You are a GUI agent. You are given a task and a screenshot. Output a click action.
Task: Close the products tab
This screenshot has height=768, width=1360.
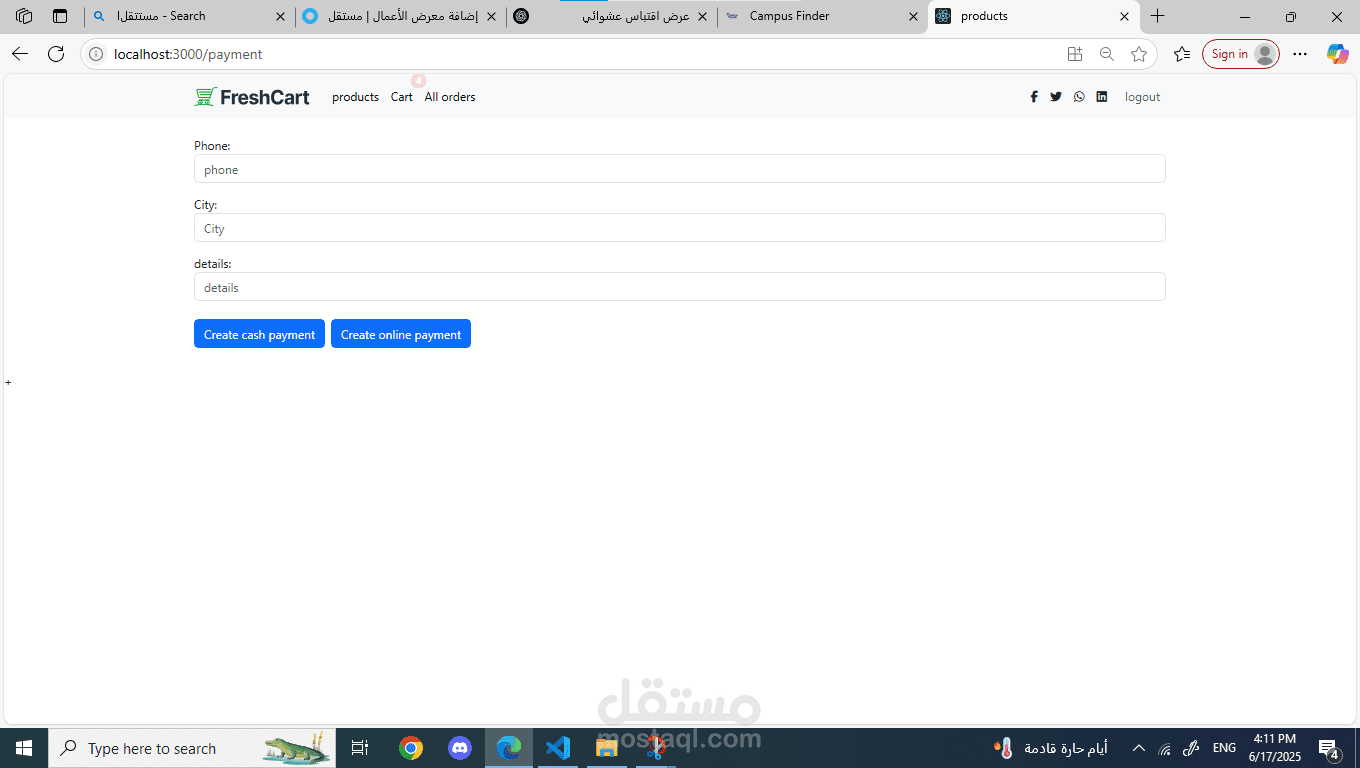point(1124,16)
